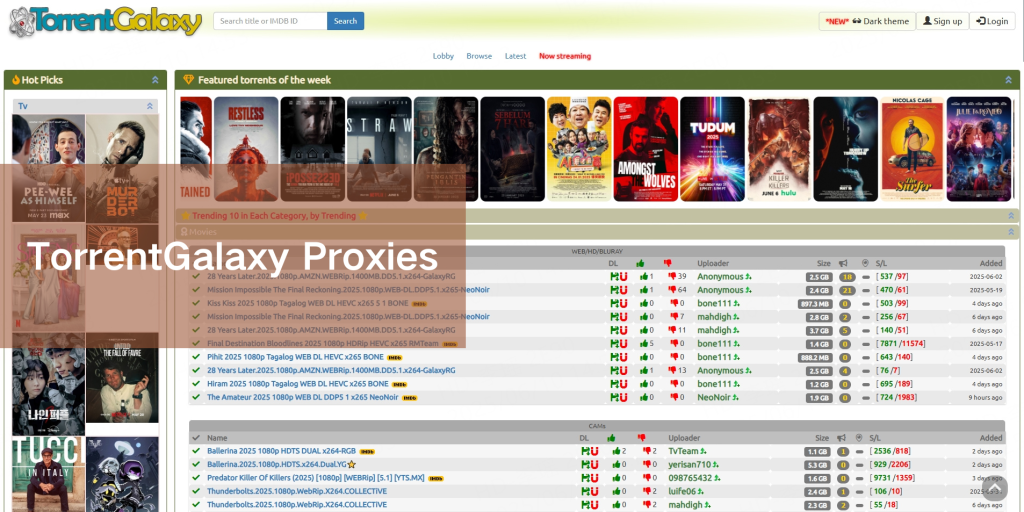
Task: Open magnet link for Predator Killer Of Killers
Action: 594,478
